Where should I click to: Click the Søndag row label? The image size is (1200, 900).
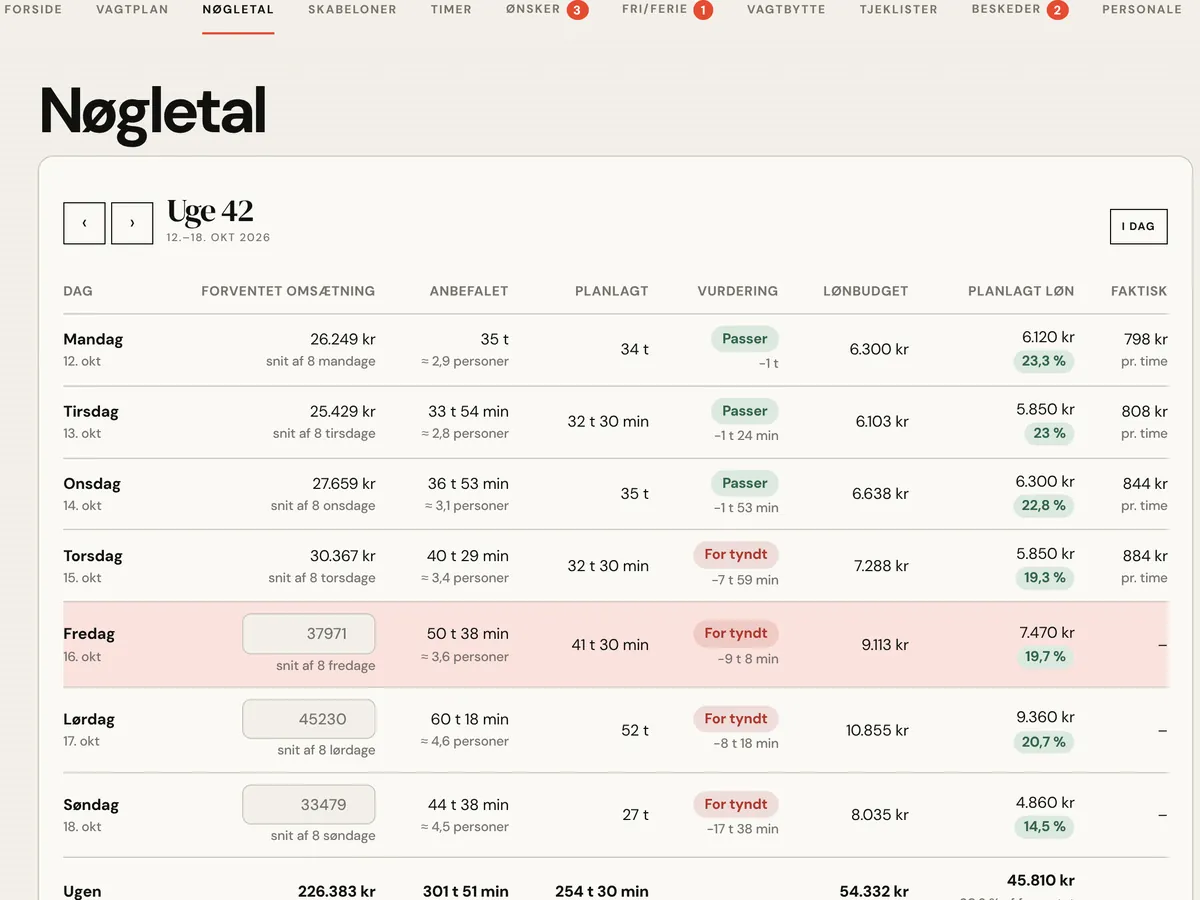click(x=91, y=804)
